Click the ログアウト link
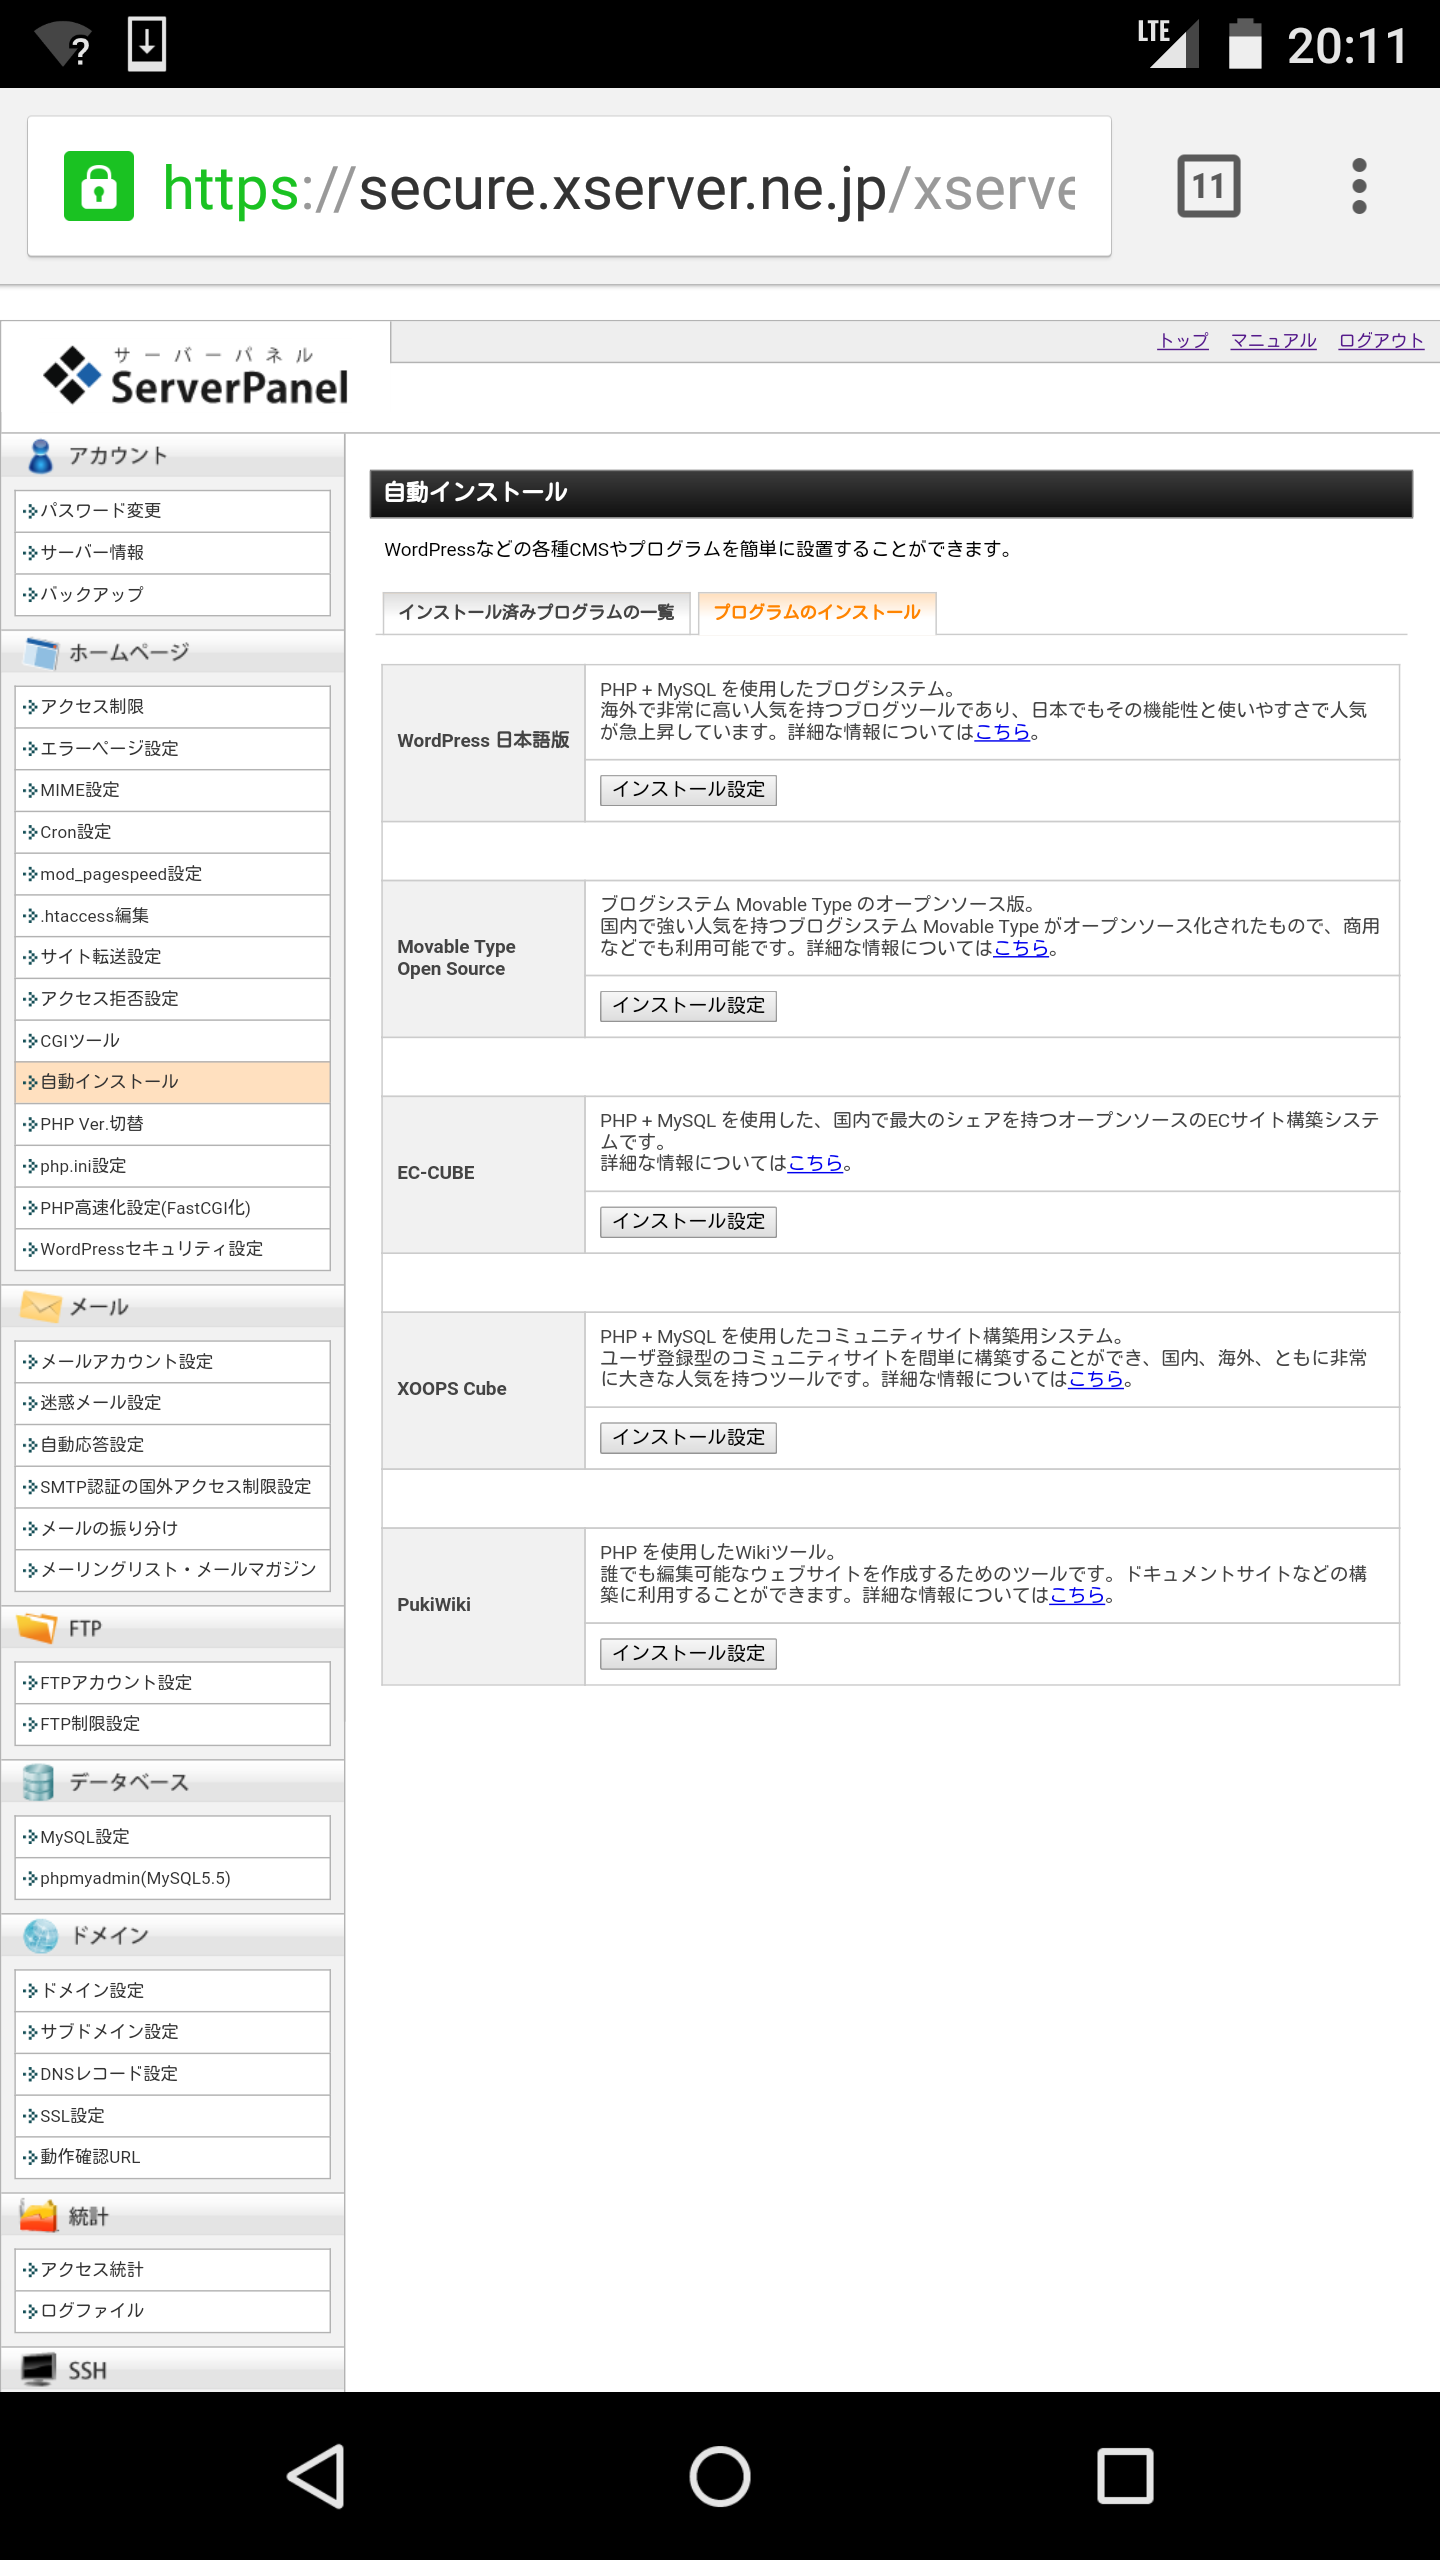 tap(1381, 341)
